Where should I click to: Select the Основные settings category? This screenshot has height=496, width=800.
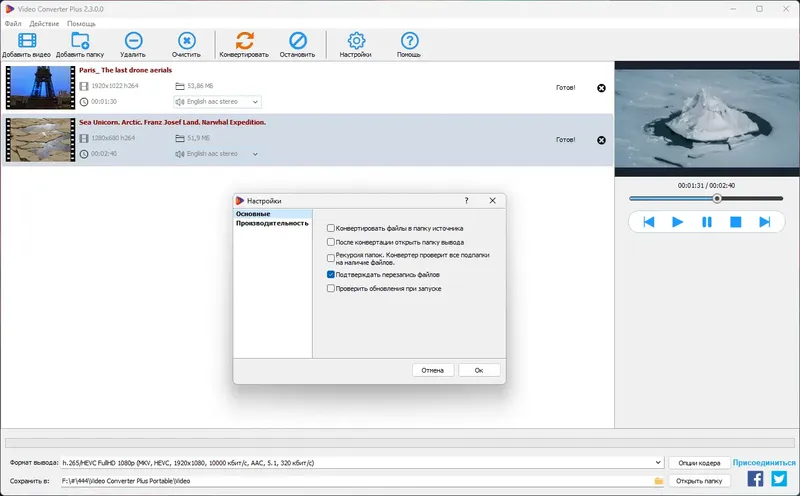pos(272,214)
